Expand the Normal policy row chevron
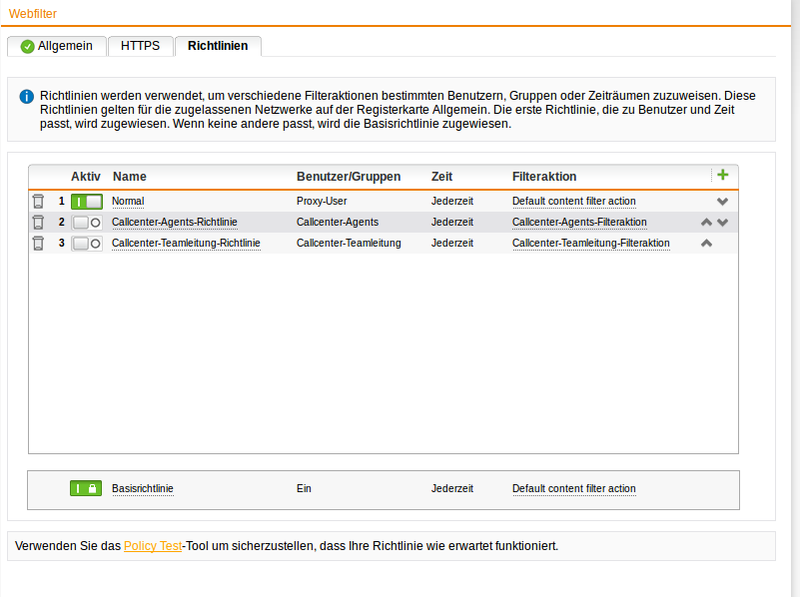 click(722, 201)
